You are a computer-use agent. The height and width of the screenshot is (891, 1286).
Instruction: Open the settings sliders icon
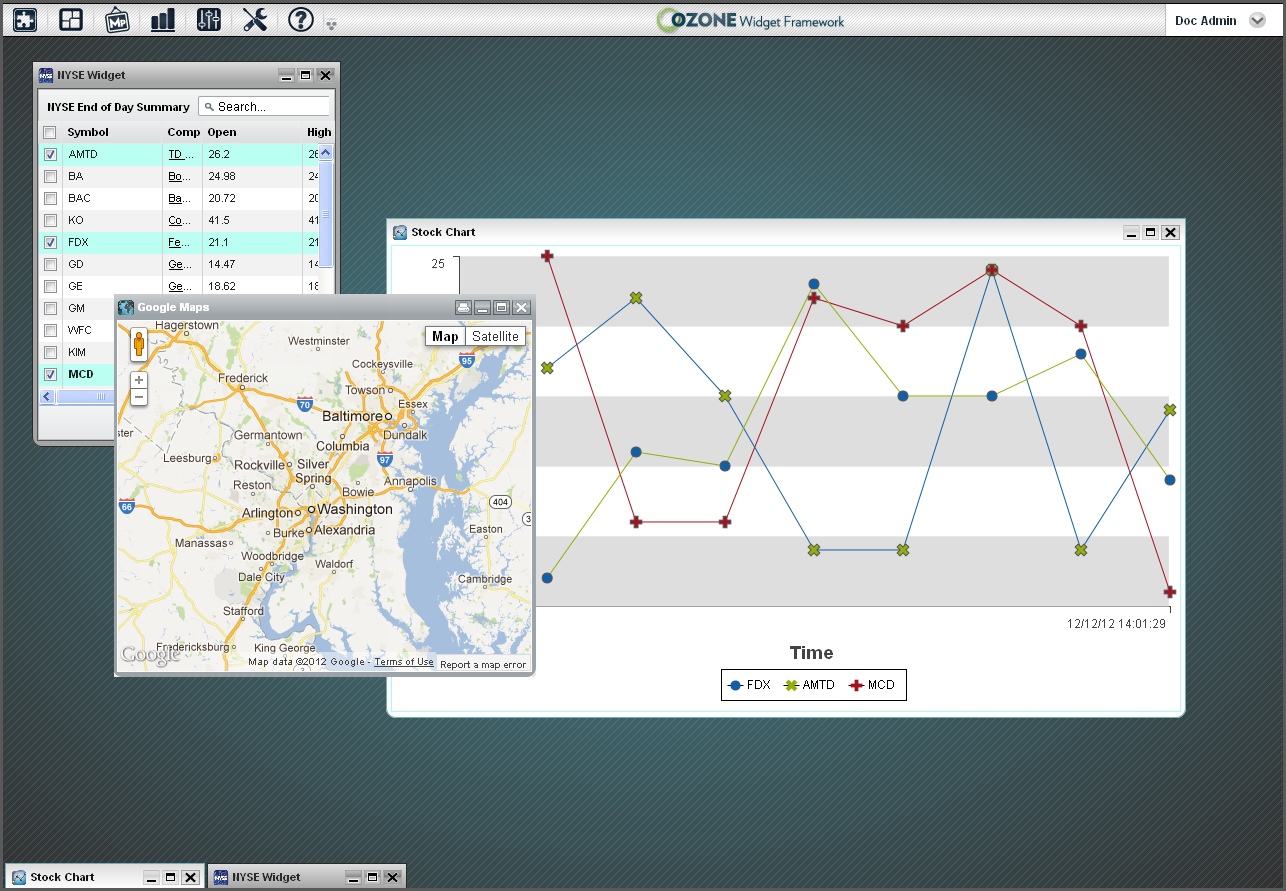[x=209, y=20]
